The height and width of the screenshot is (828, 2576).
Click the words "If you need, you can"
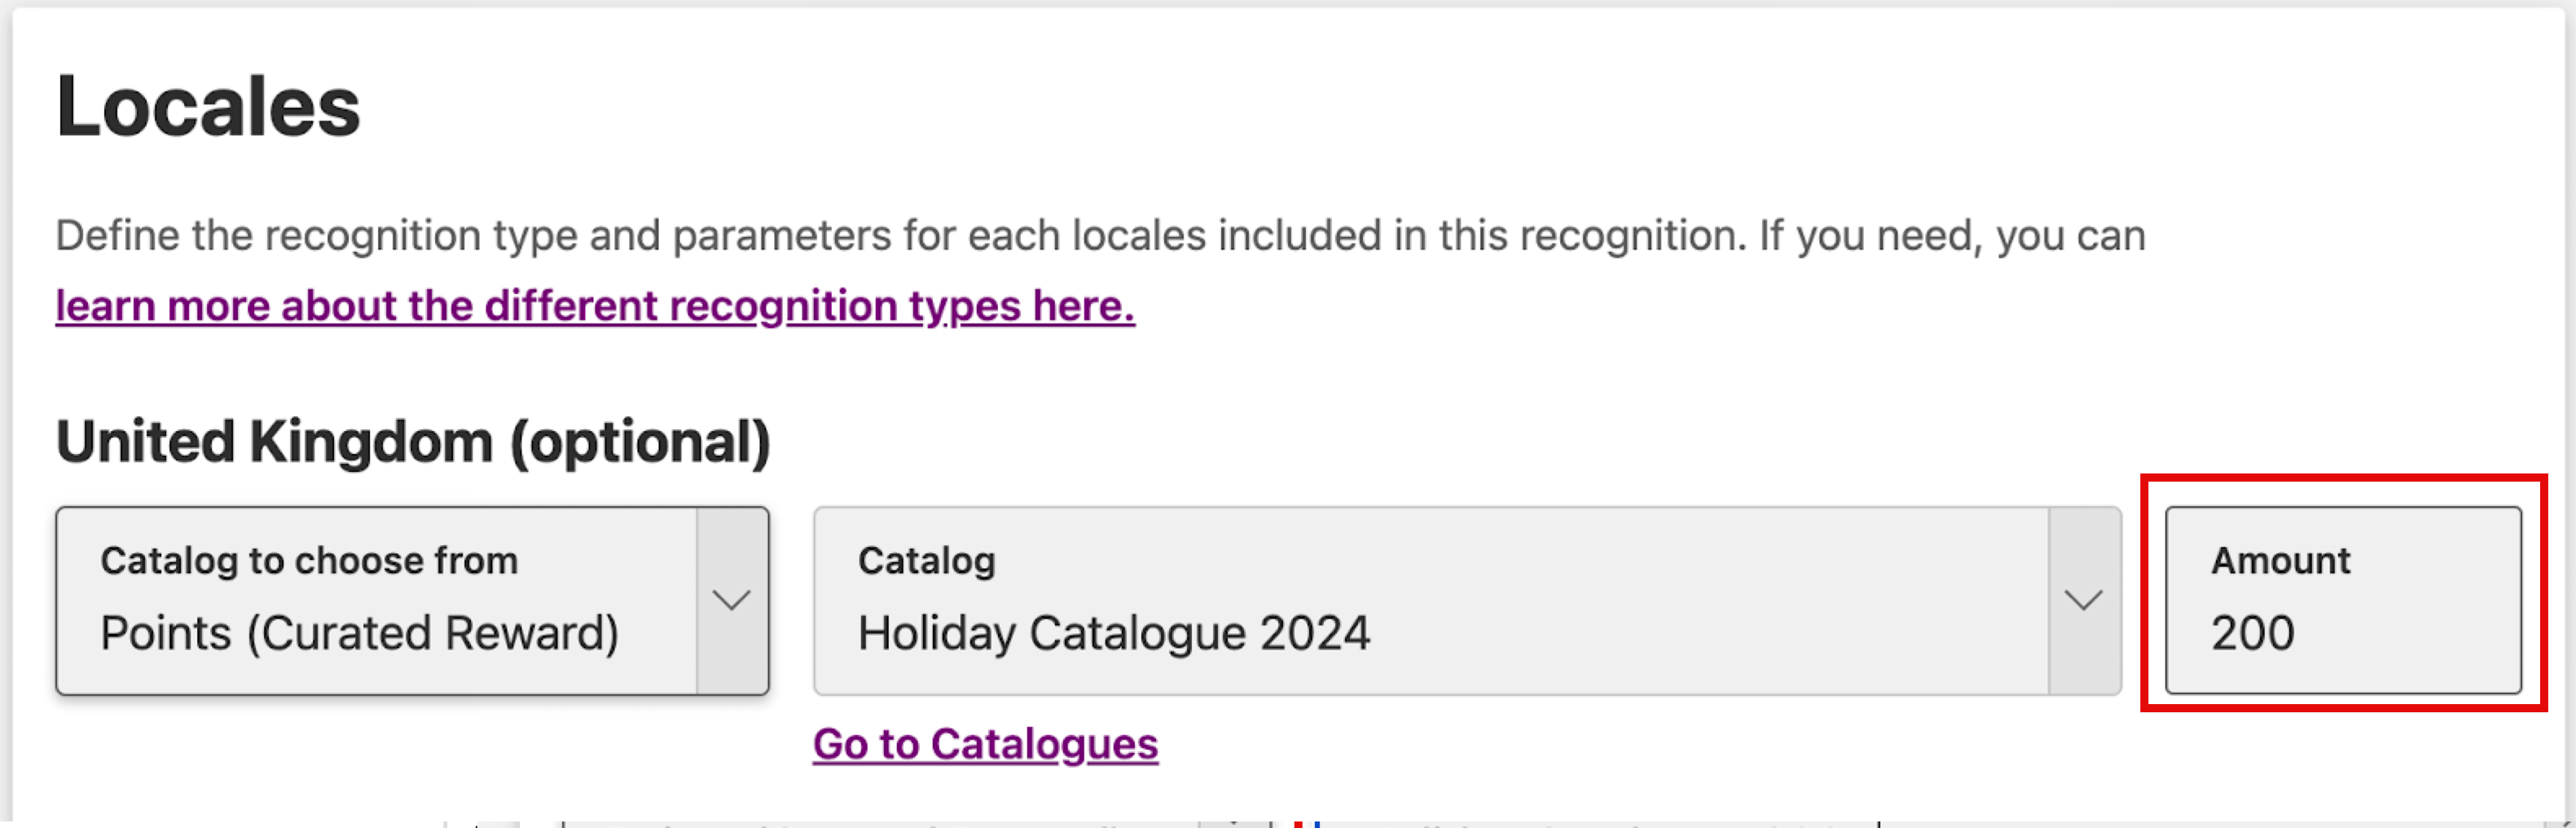[x=1952, y=236]
